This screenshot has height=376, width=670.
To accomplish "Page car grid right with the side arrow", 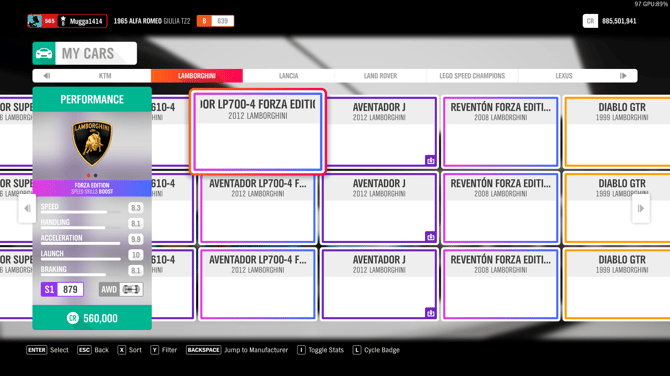I will coord(641,209).
